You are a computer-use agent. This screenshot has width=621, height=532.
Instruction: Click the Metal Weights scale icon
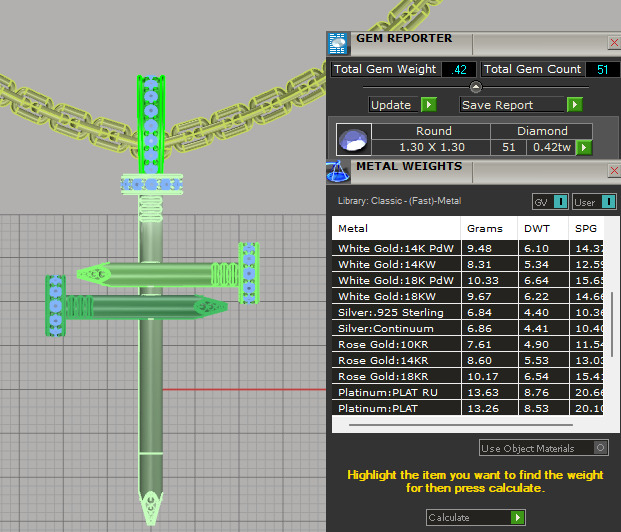[x=338, y=172]
